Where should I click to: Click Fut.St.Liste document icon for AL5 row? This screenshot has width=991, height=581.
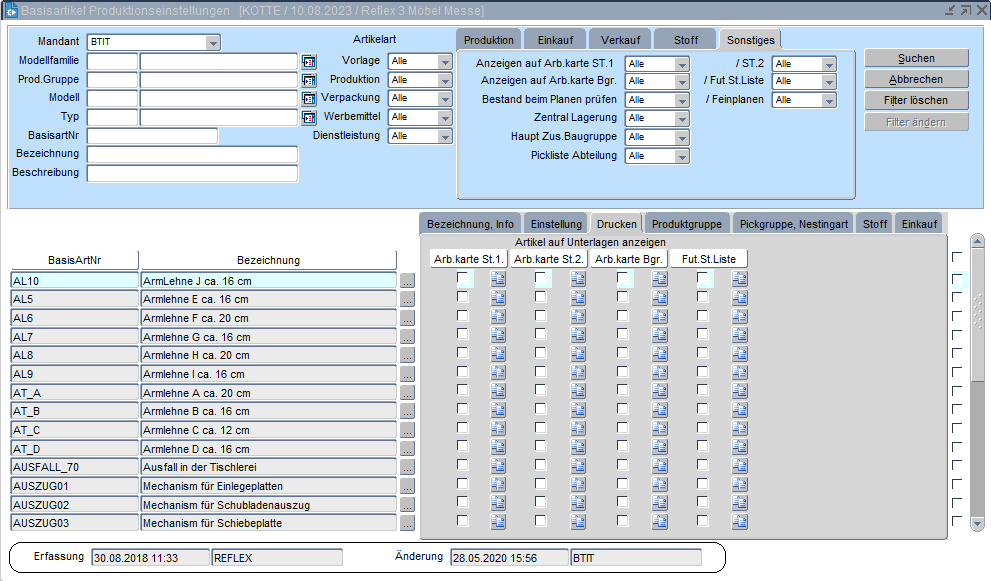click(x=740, y=299)
